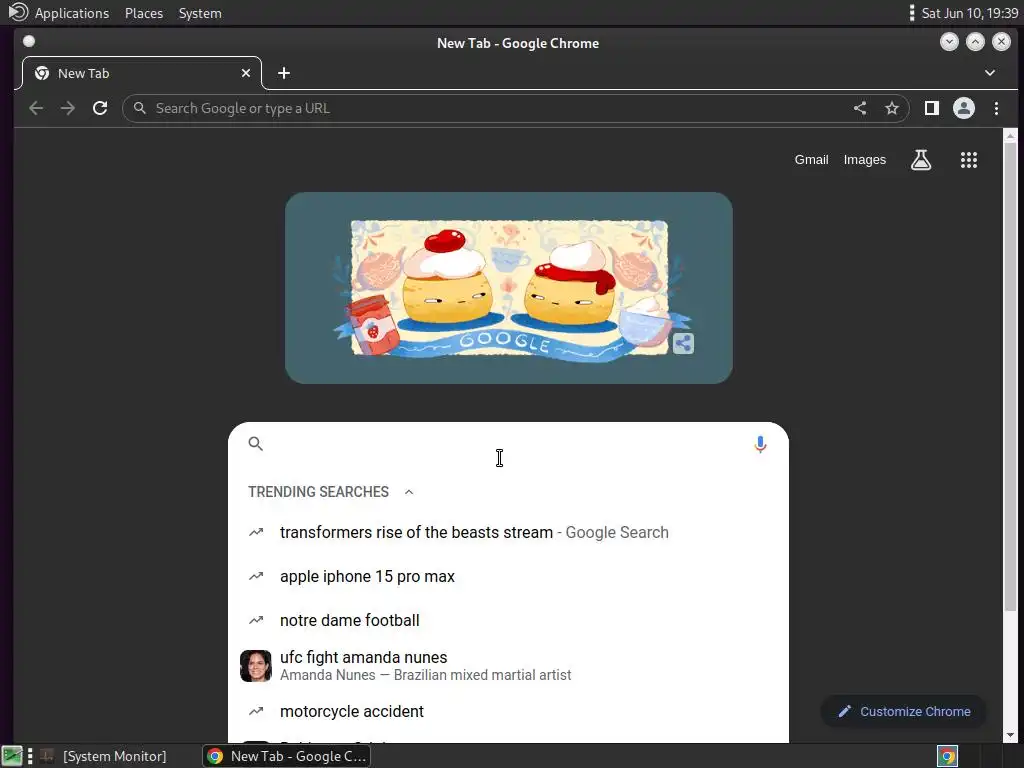Select 'notre dame football' trending search
Image resolution: width=1024 pixels, height=768 pixels.
[x=509, y=620]
